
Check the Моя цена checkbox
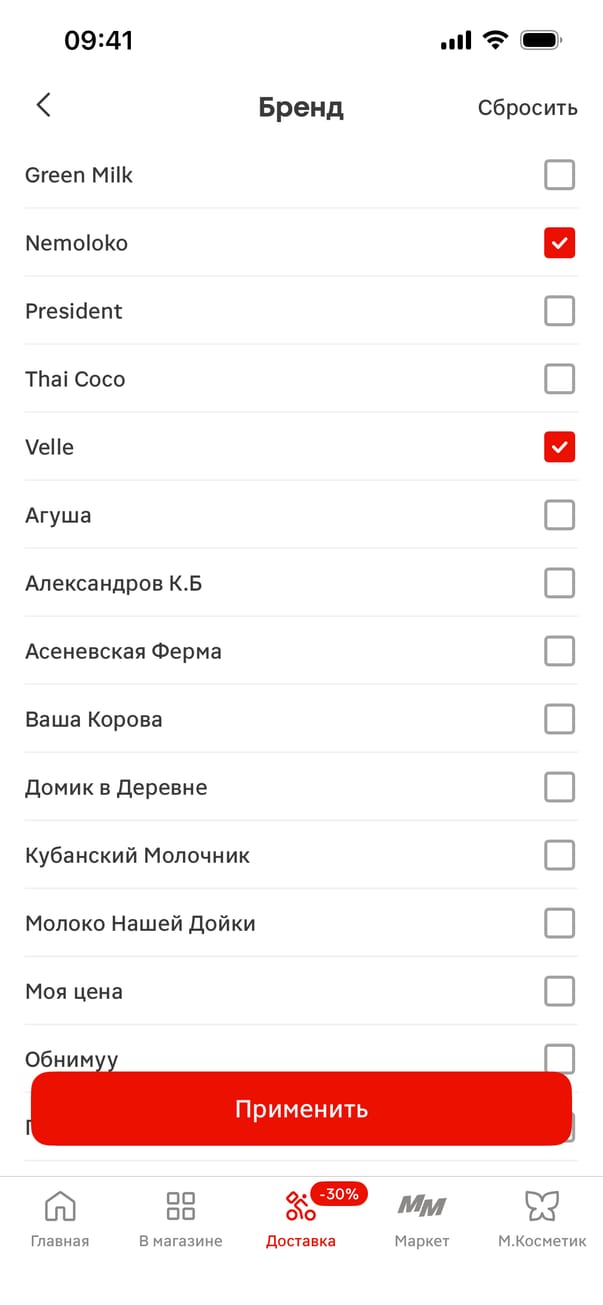point(559,991)
